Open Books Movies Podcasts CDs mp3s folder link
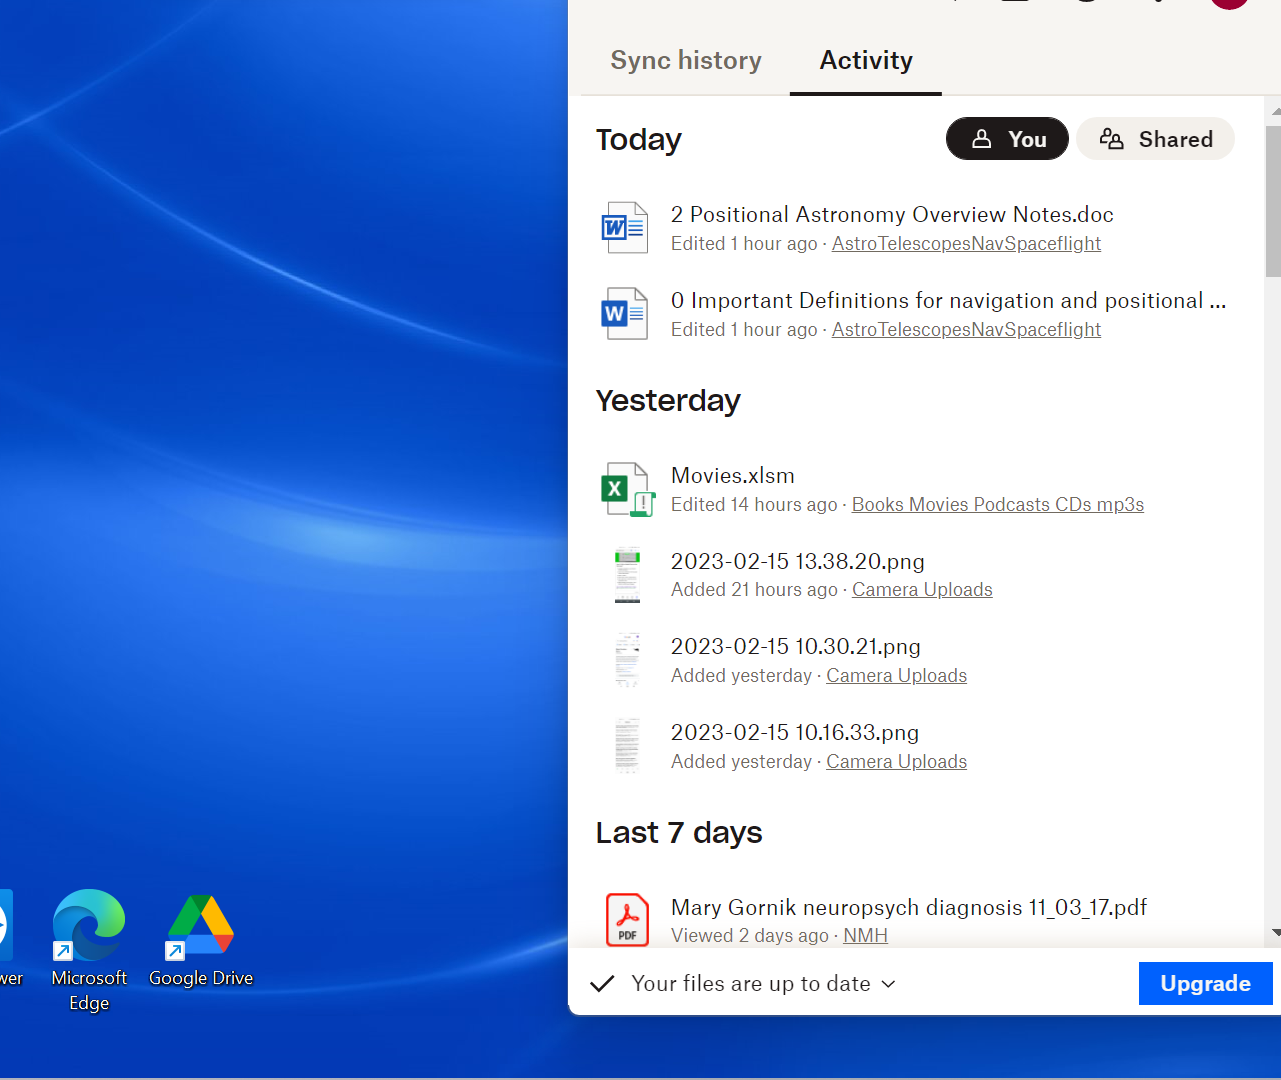Image resolution: width=1281 pixels, height=1080 pixels. click(998, 504)
